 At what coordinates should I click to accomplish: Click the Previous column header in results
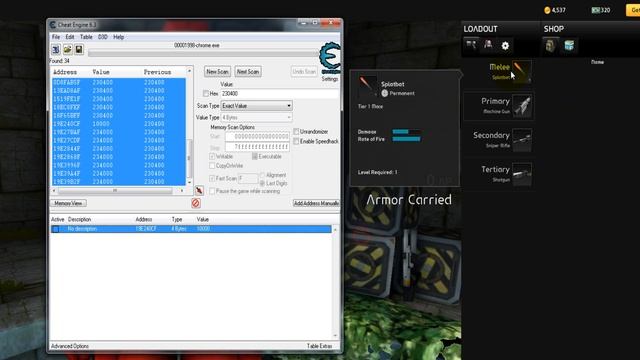(x=158, y=72)
